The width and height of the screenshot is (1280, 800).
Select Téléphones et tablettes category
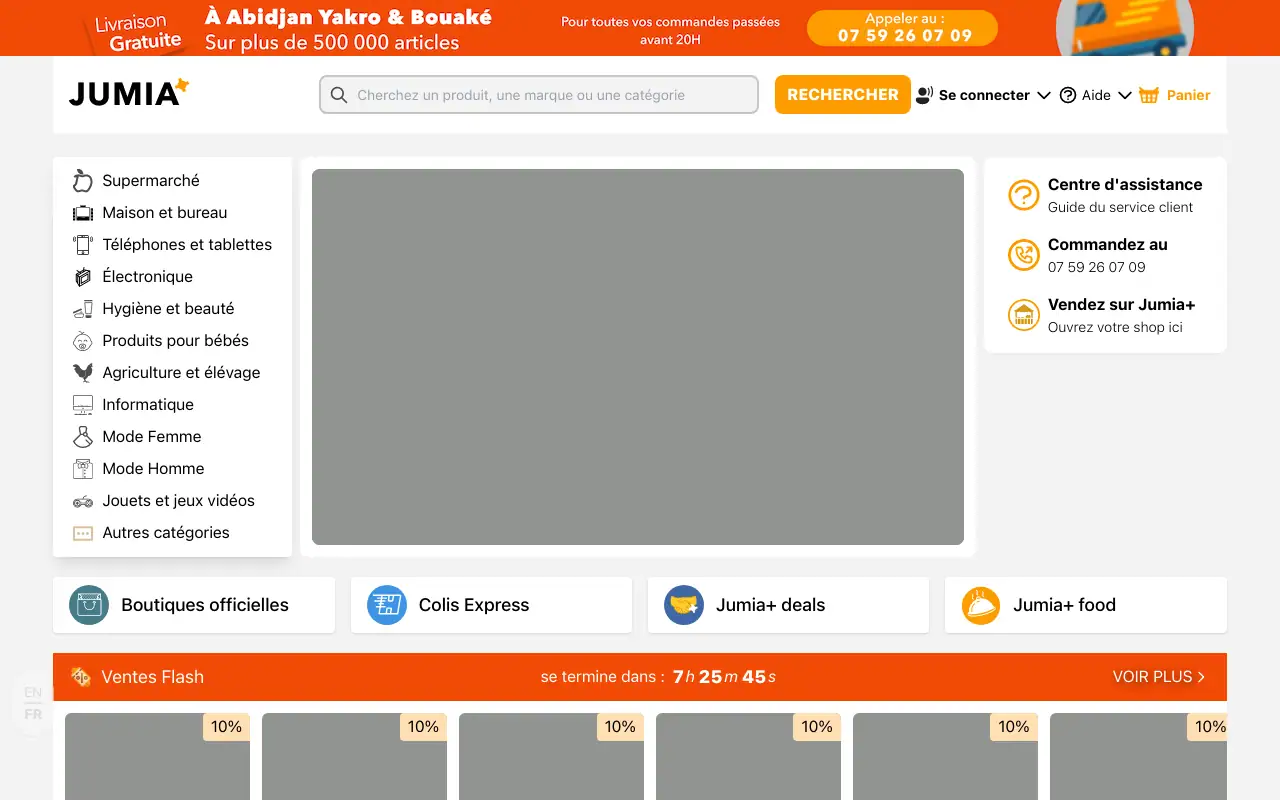coord(186,245)
